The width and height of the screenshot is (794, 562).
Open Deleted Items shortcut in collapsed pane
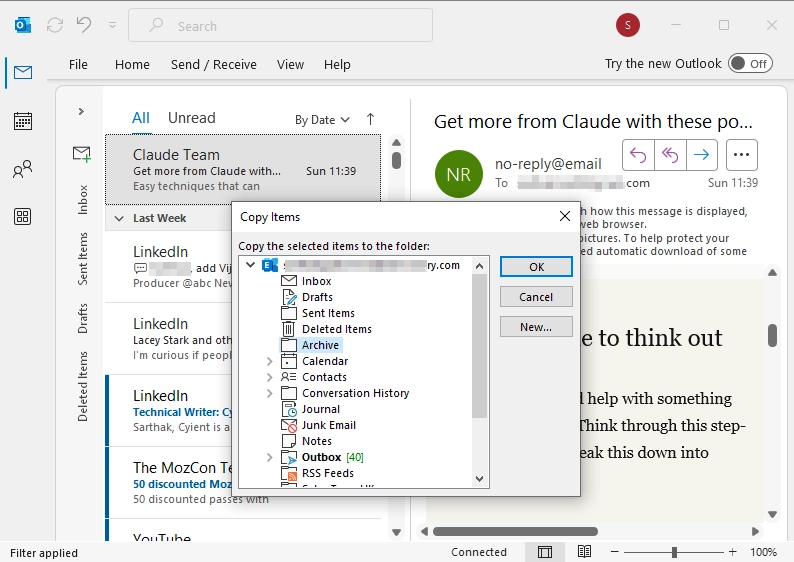click(83, 386)
